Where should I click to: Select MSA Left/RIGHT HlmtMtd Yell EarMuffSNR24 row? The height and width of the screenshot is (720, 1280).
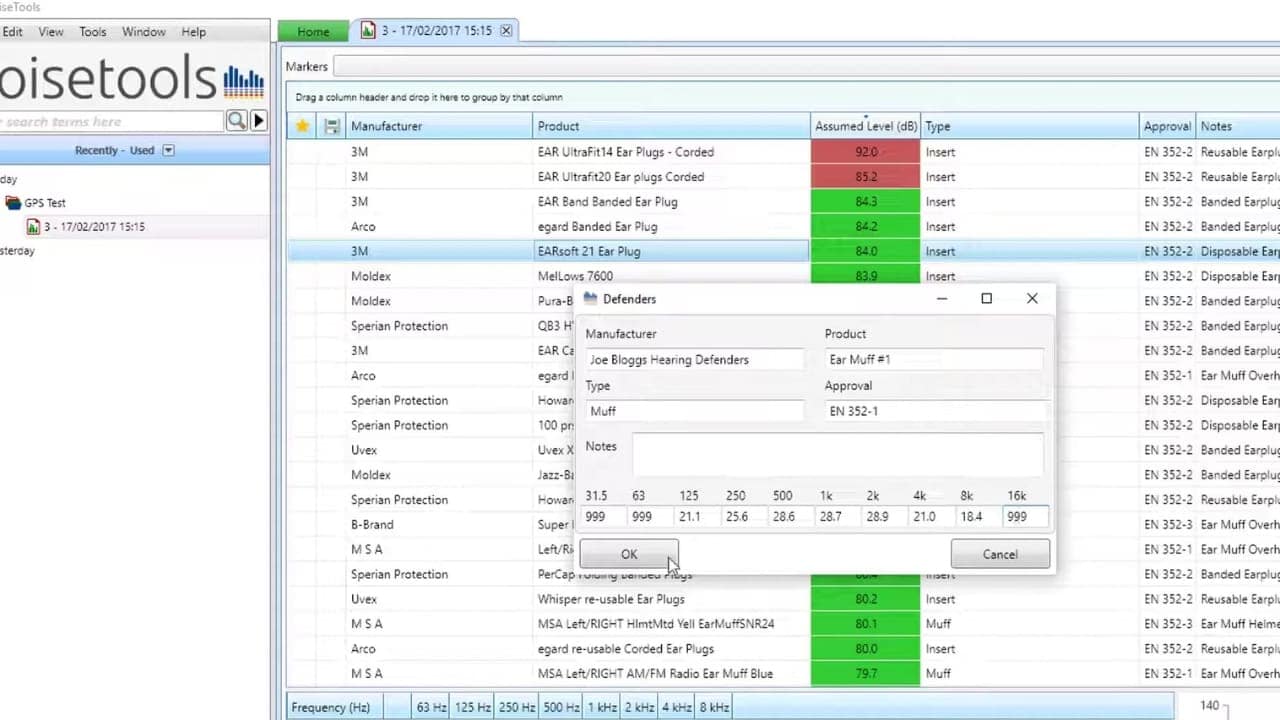tap(783, 624)
